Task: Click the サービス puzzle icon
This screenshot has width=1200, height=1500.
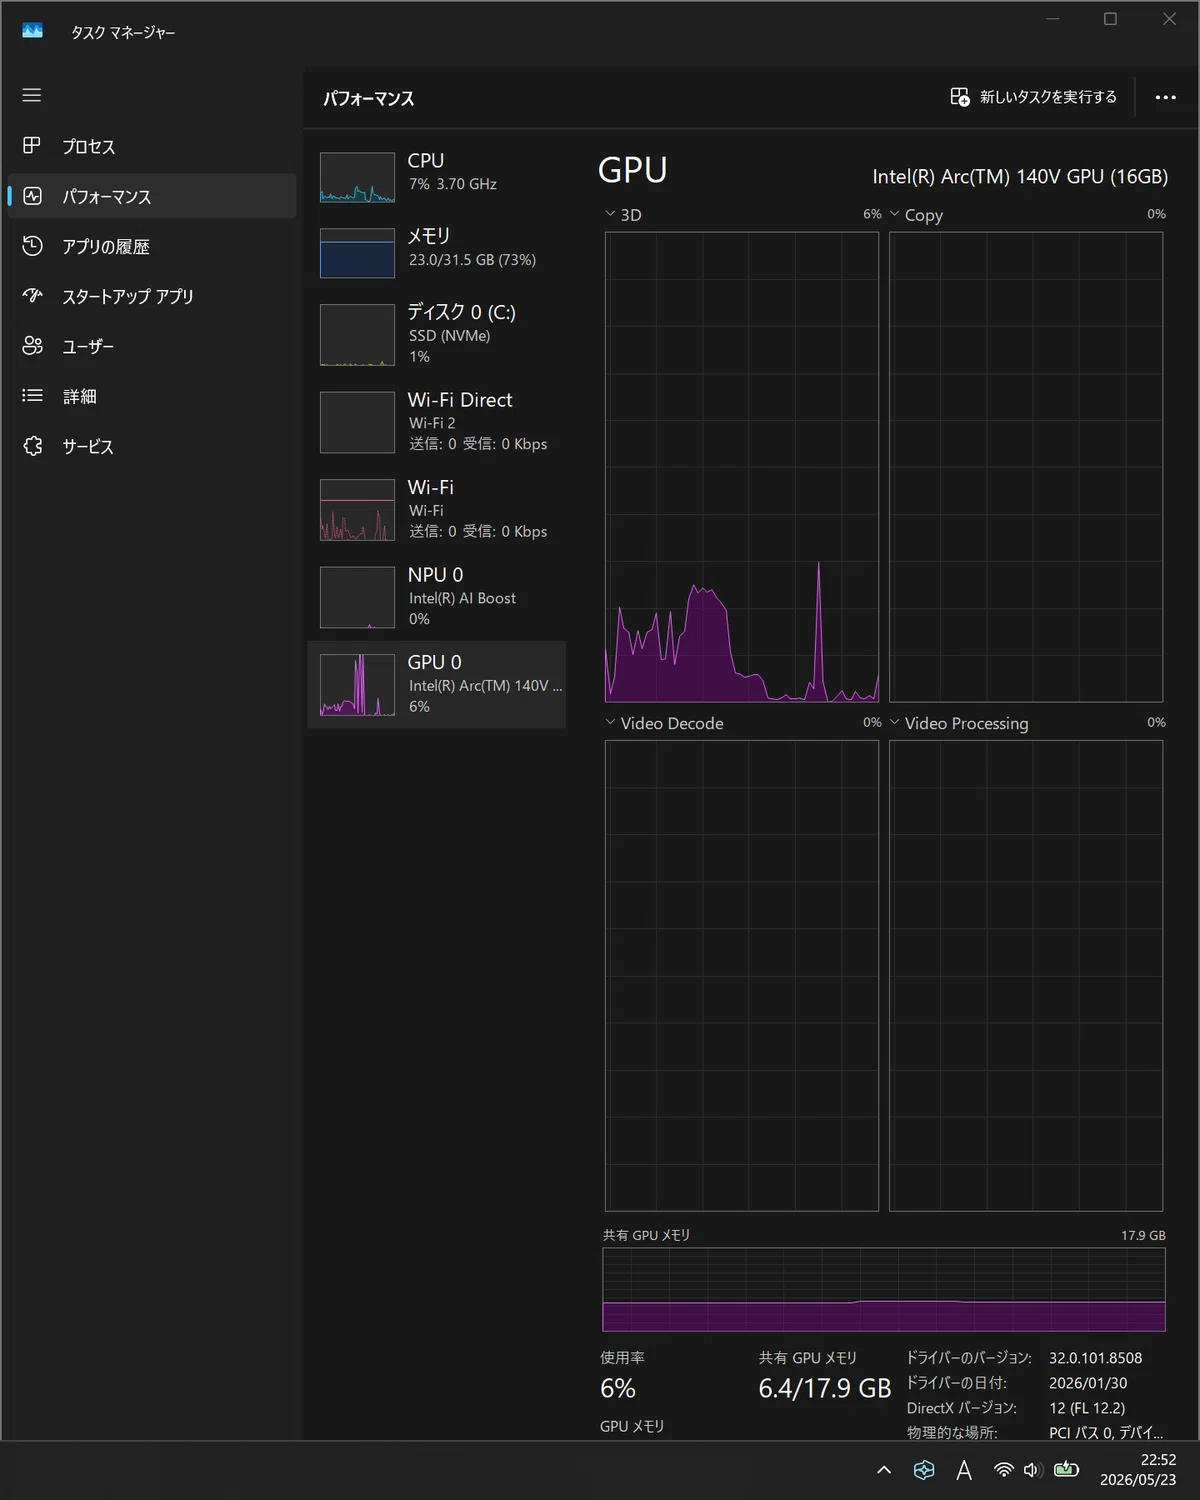Action: 32,446
